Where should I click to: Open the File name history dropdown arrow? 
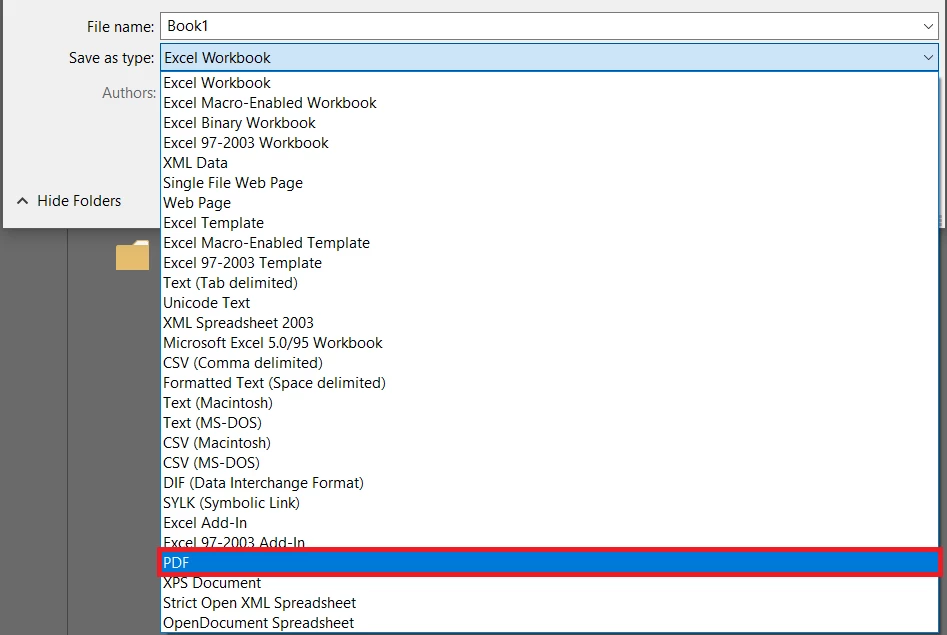pyautogui.click(x=928, y=26)
